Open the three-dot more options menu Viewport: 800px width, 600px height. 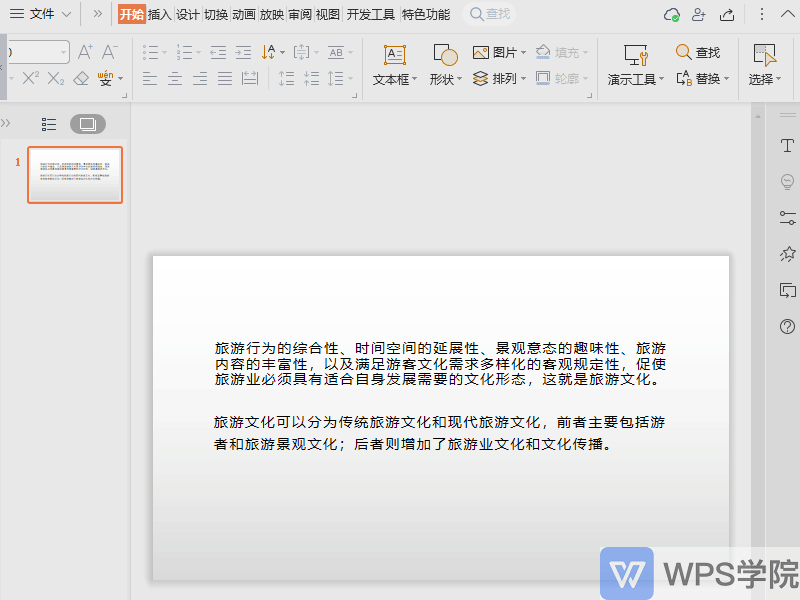[761, 14]
